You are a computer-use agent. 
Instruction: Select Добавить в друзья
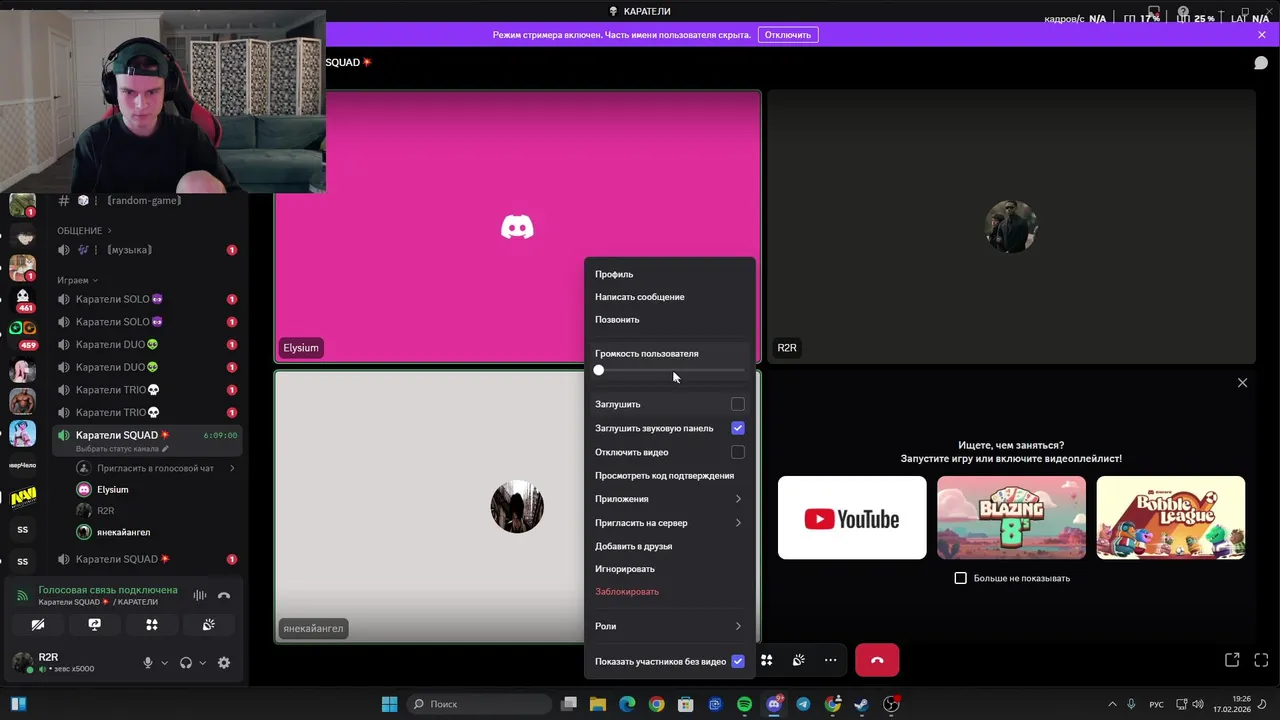click(669, 546)
